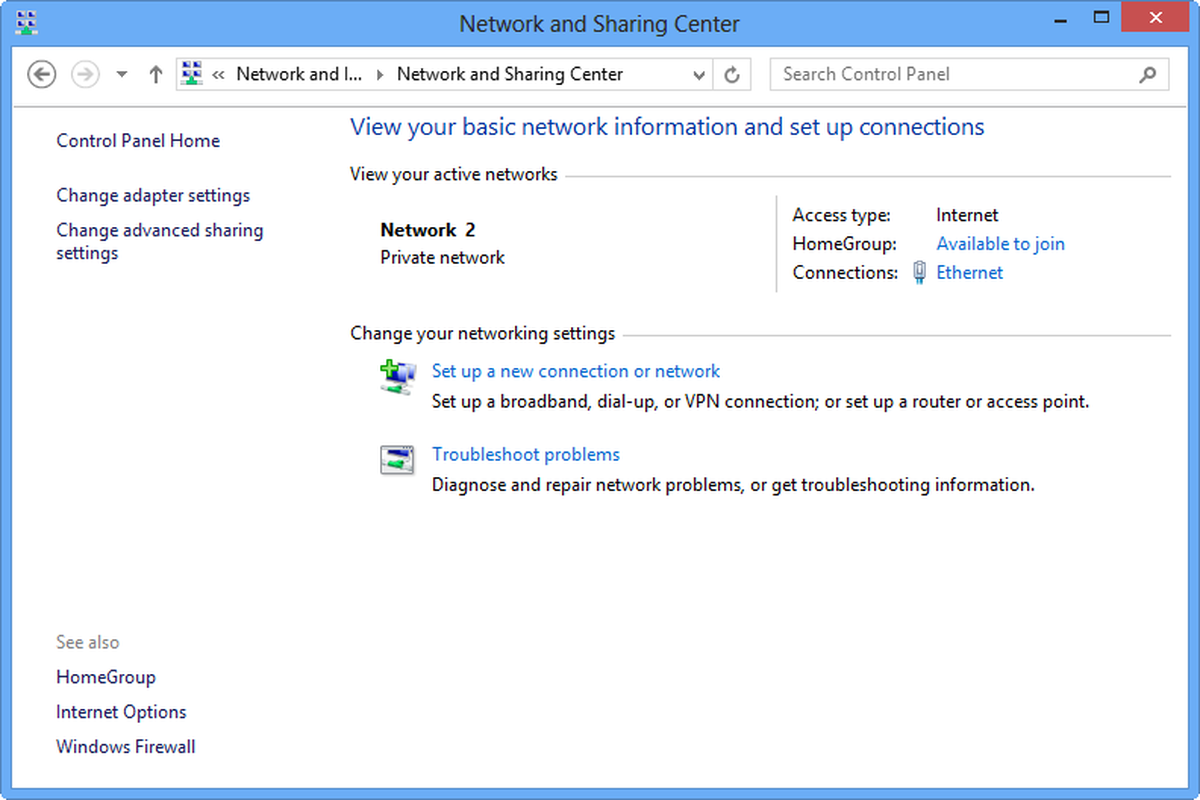Image resolution: width=1200 pixels, height=800 pixels.
Task: Open the address bar history dropdown
Action: 698,73
